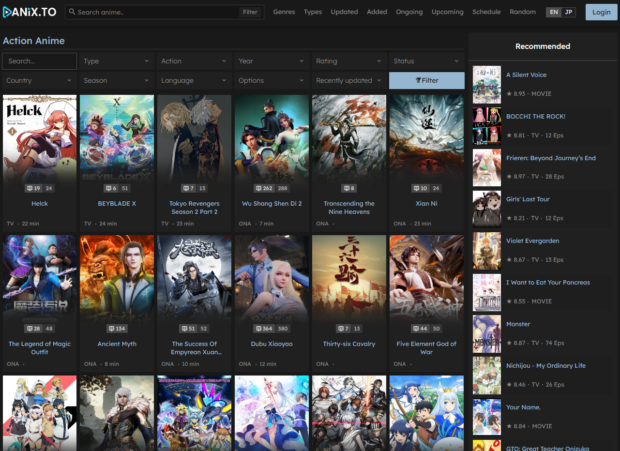620x451 pixels.
Task: Click the search magnifier icon in header
Action: click(72, 12)
